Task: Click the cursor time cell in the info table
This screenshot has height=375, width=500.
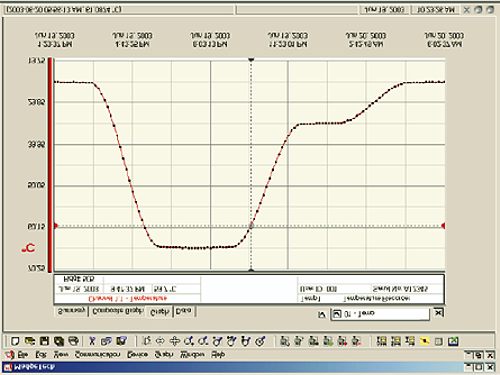Action: click(x=127, y=289)
